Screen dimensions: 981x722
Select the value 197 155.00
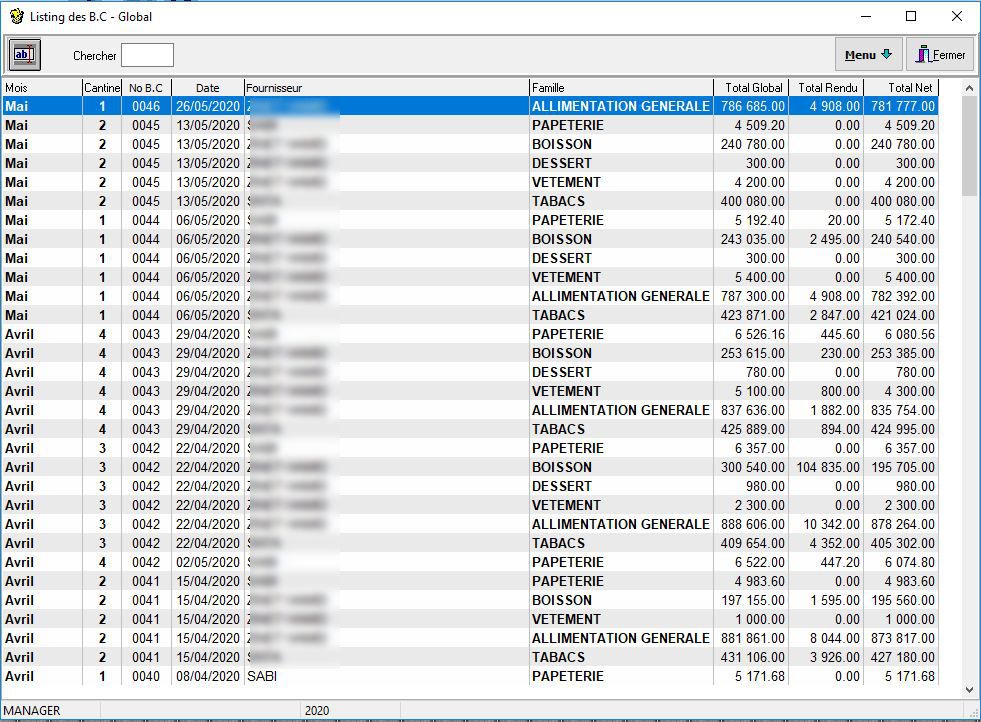753,601
